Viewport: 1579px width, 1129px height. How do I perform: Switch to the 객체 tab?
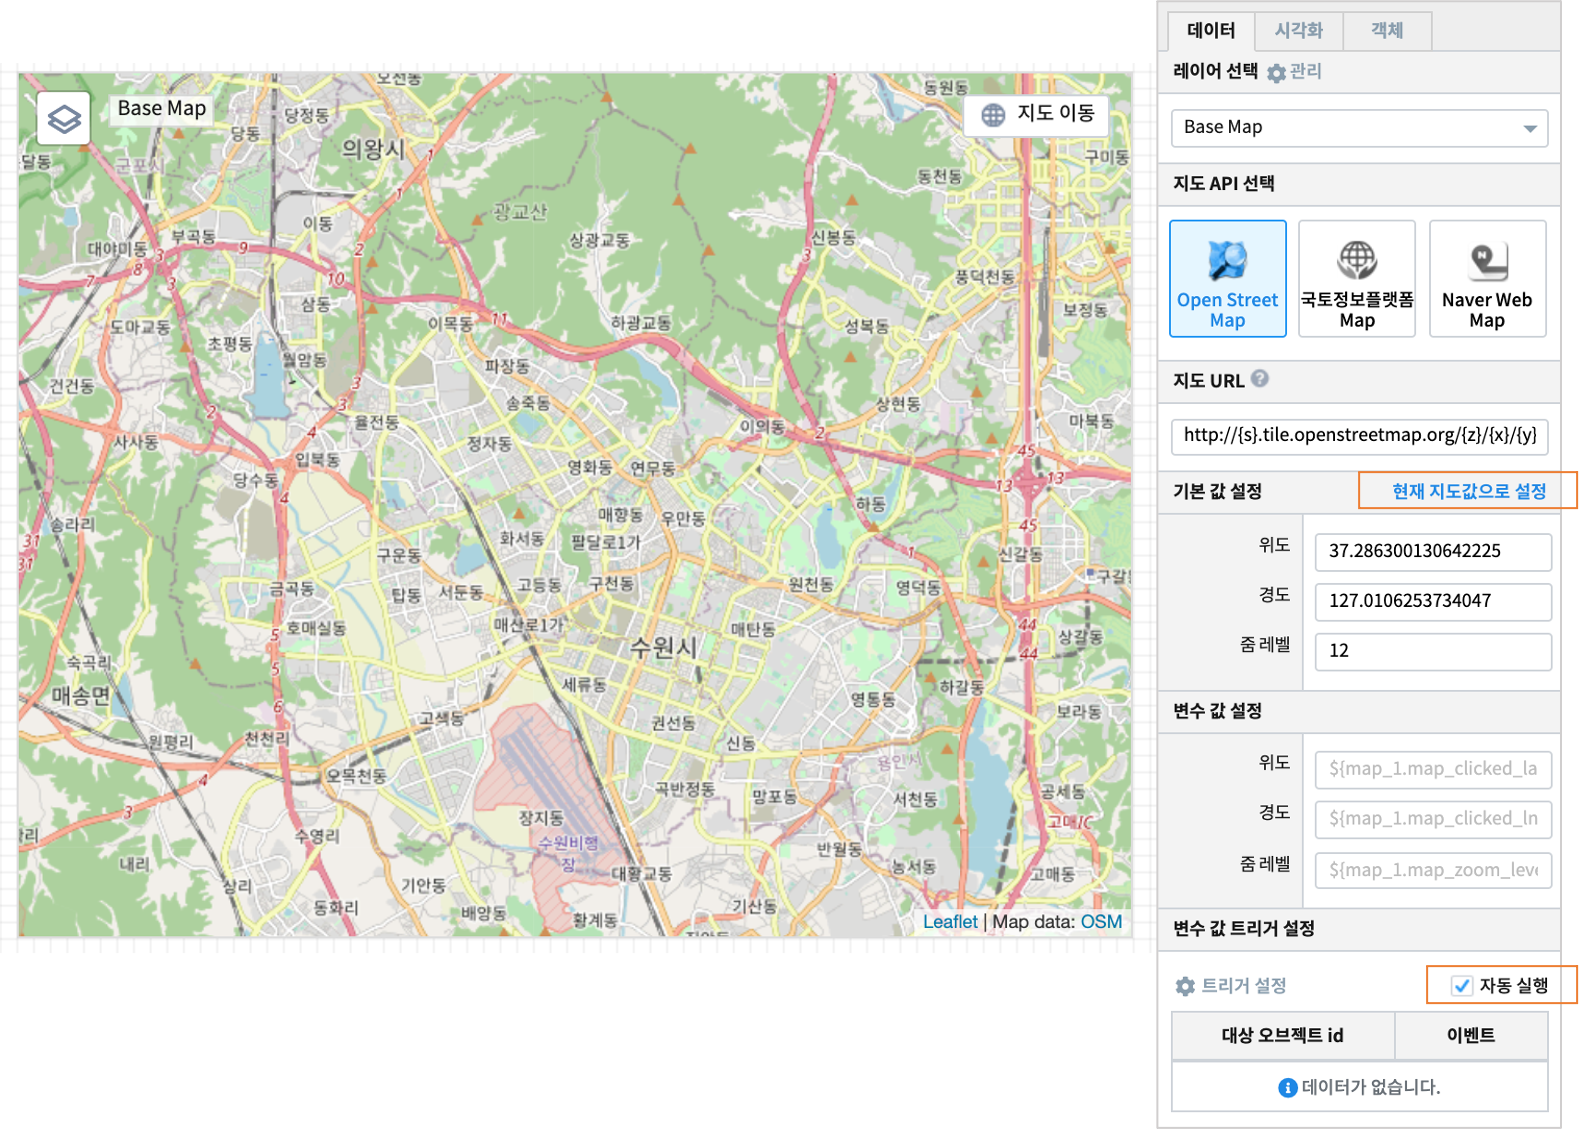(x=1387, y=30)
